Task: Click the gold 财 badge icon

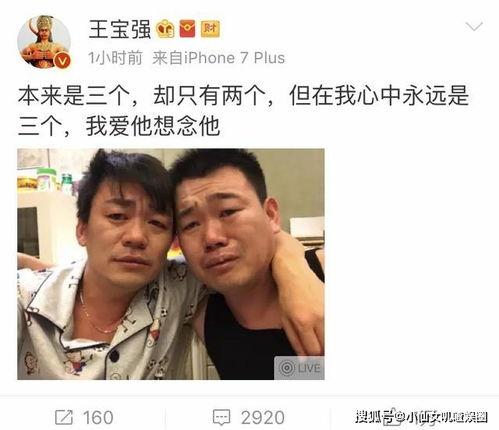Action: (x=210, y=29)
